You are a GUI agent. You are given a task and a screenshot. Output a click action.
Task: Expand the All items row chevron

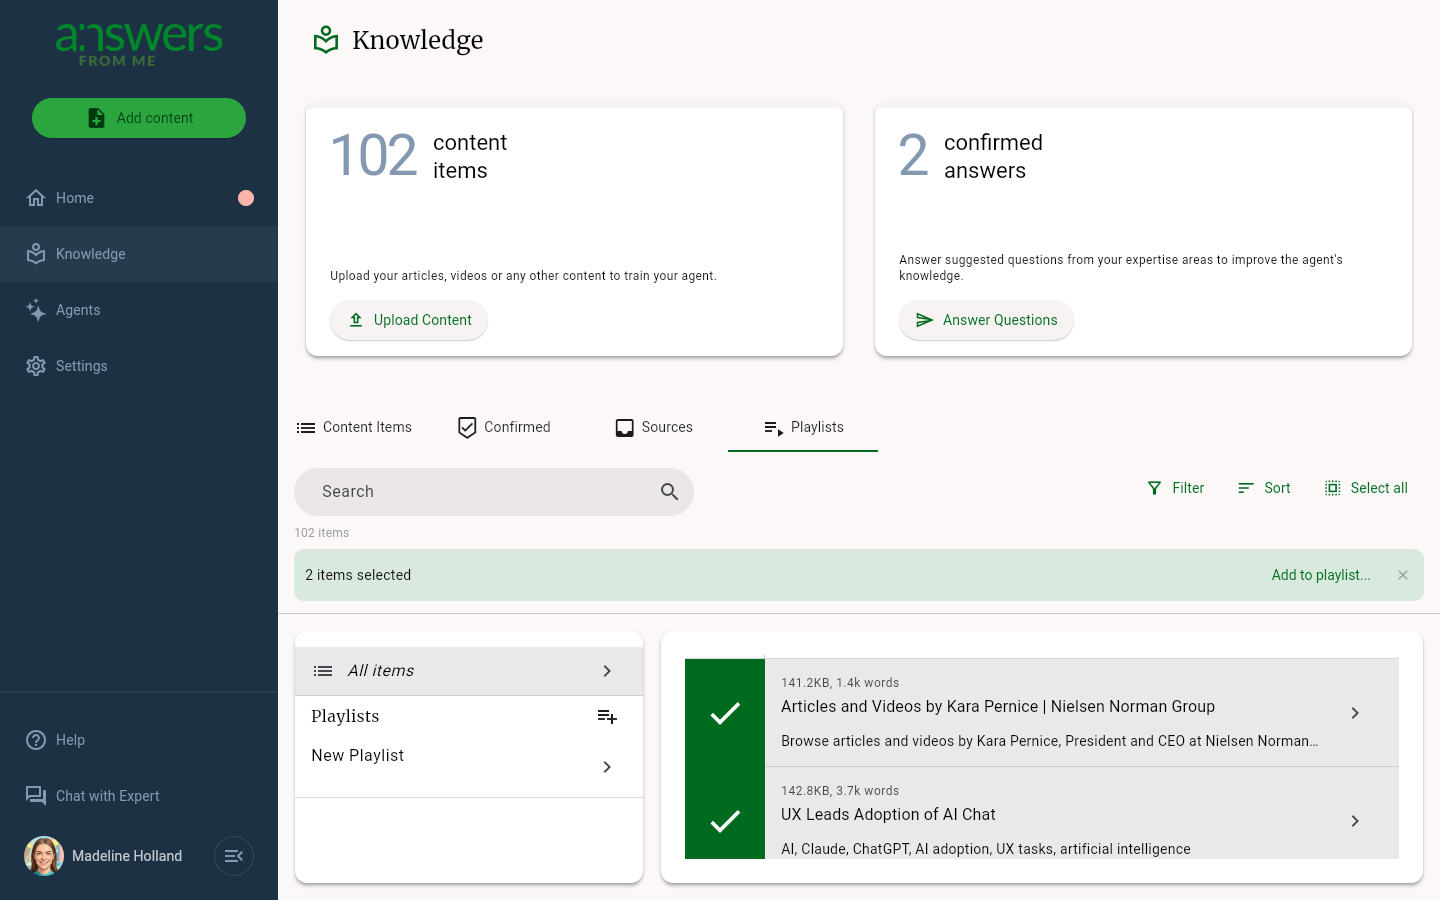[x=607, y=671]
